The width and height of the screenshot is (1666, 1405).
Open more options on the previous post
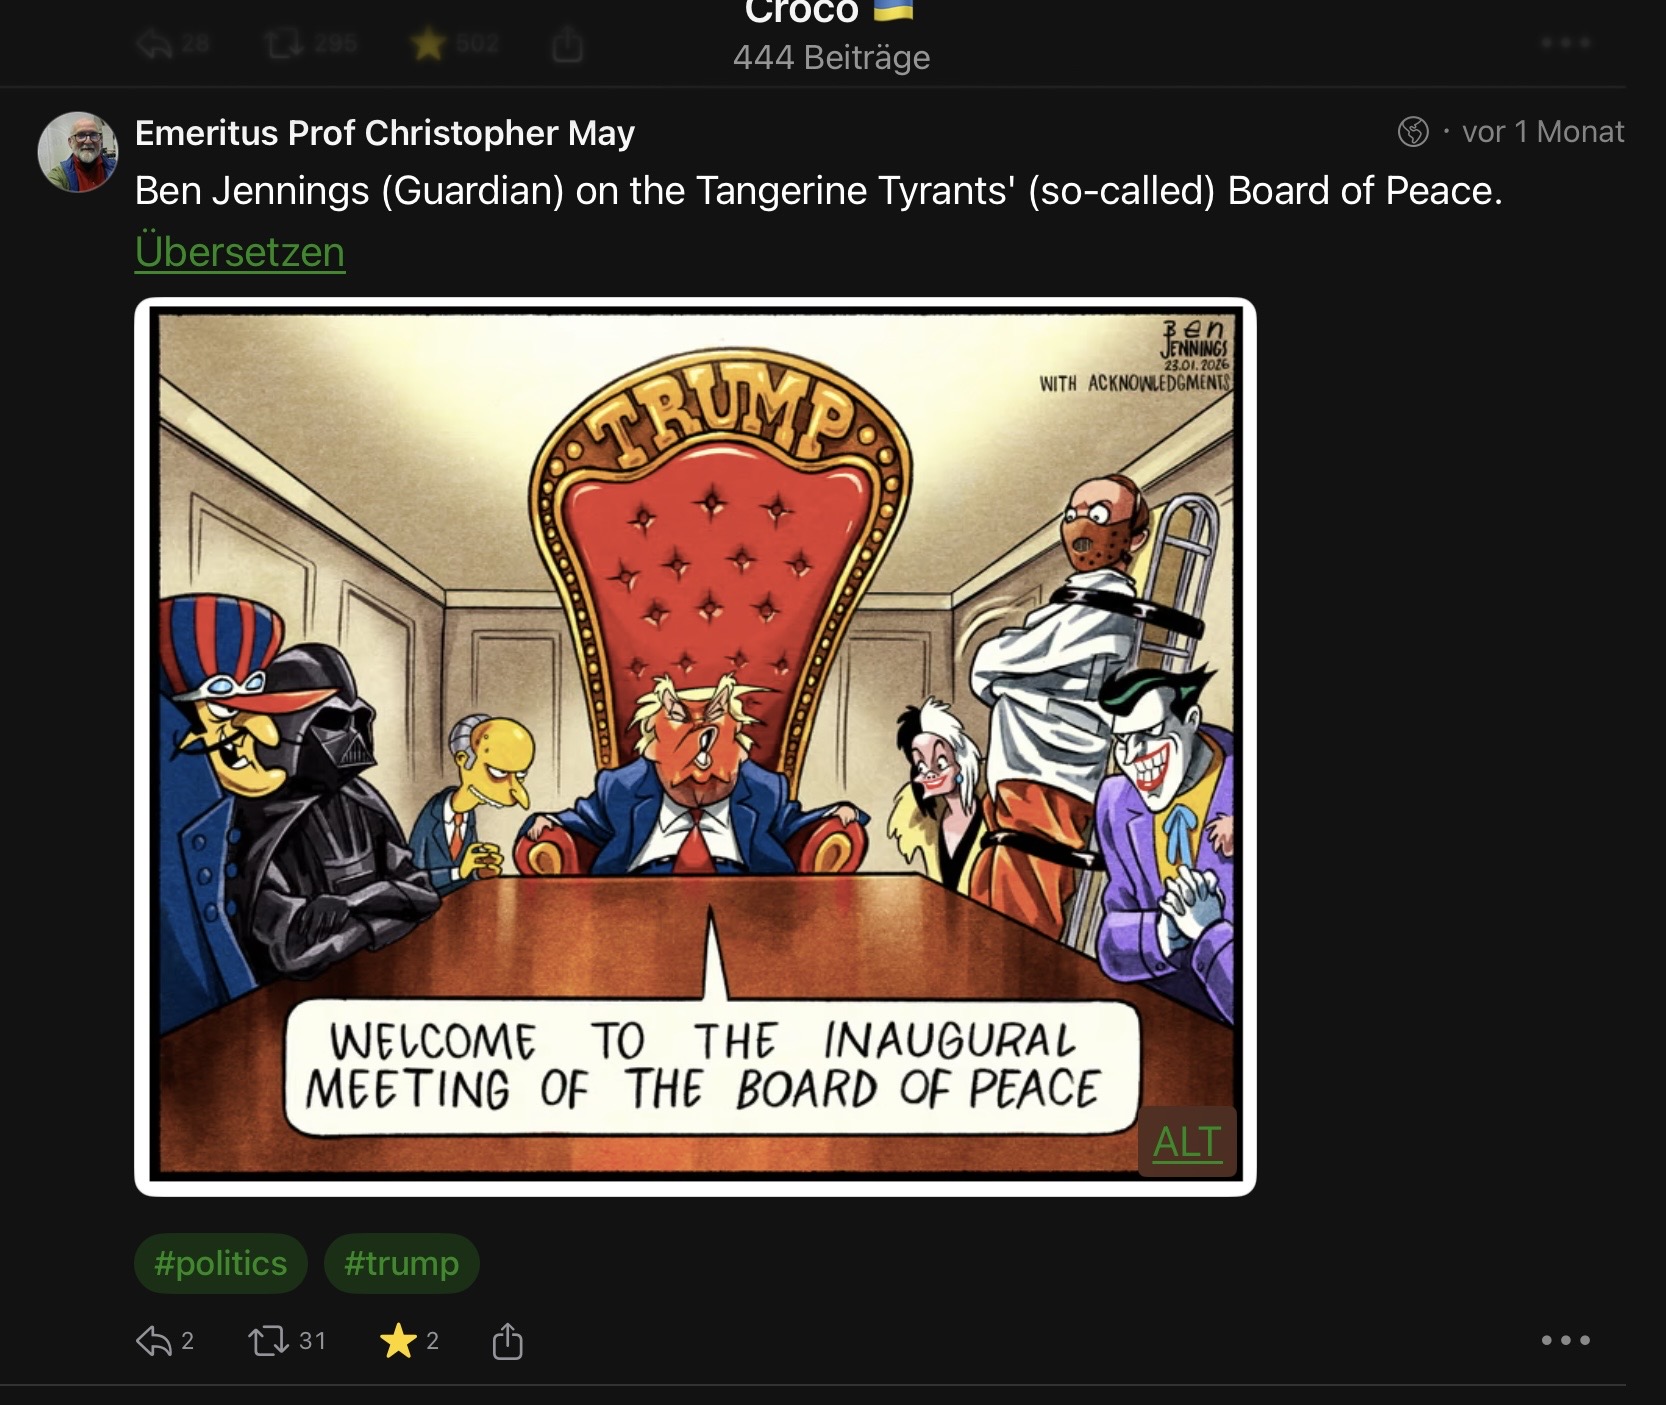(x=1565, y=43)
